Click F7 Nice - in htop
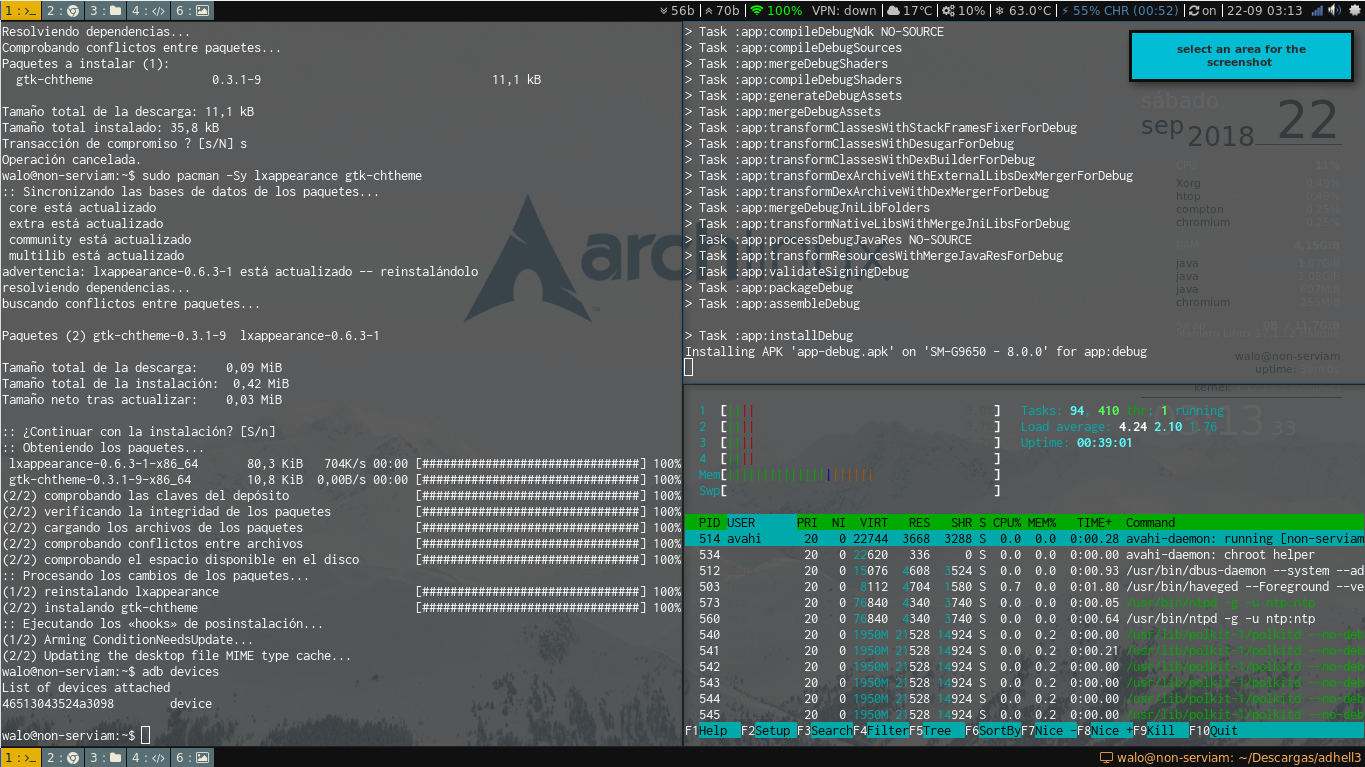This screenshot has height=767, width=1365. 1049,731
